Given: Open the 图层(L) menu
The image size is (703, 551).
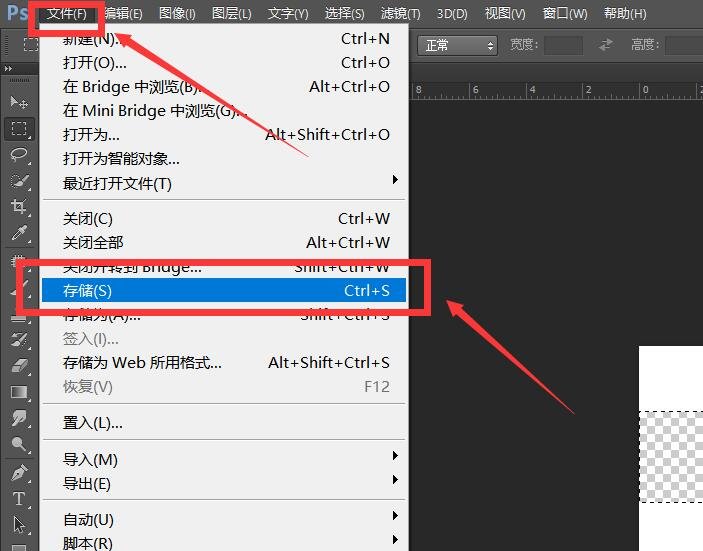Looking at the screenshot, I should (x=231, y=13).
